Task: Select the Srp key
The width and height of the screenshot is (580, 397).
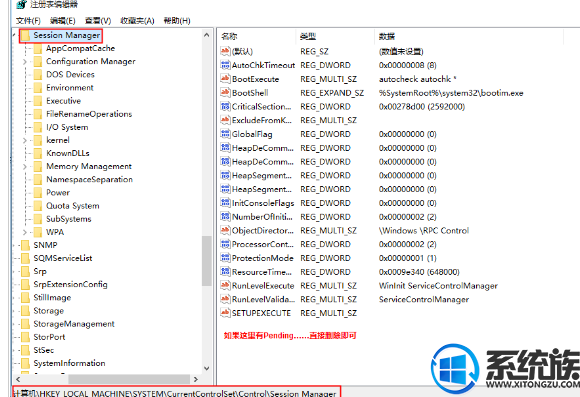Action: pos(40,272)
